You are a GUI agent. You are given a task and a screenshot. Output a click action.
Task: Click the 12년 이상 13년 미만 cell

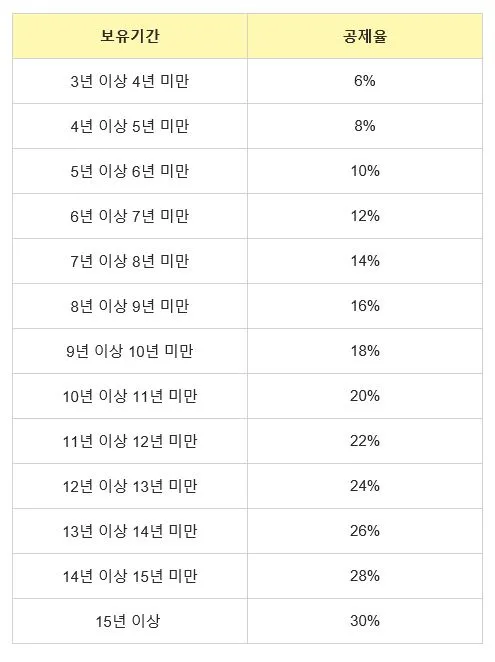click(x=130, y=486)
